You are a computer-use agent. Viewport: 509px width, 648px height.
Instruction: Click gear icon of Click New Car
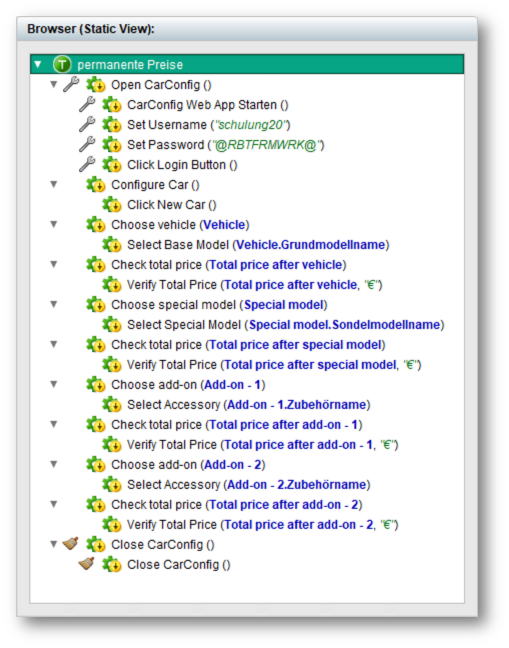[112, 205]
